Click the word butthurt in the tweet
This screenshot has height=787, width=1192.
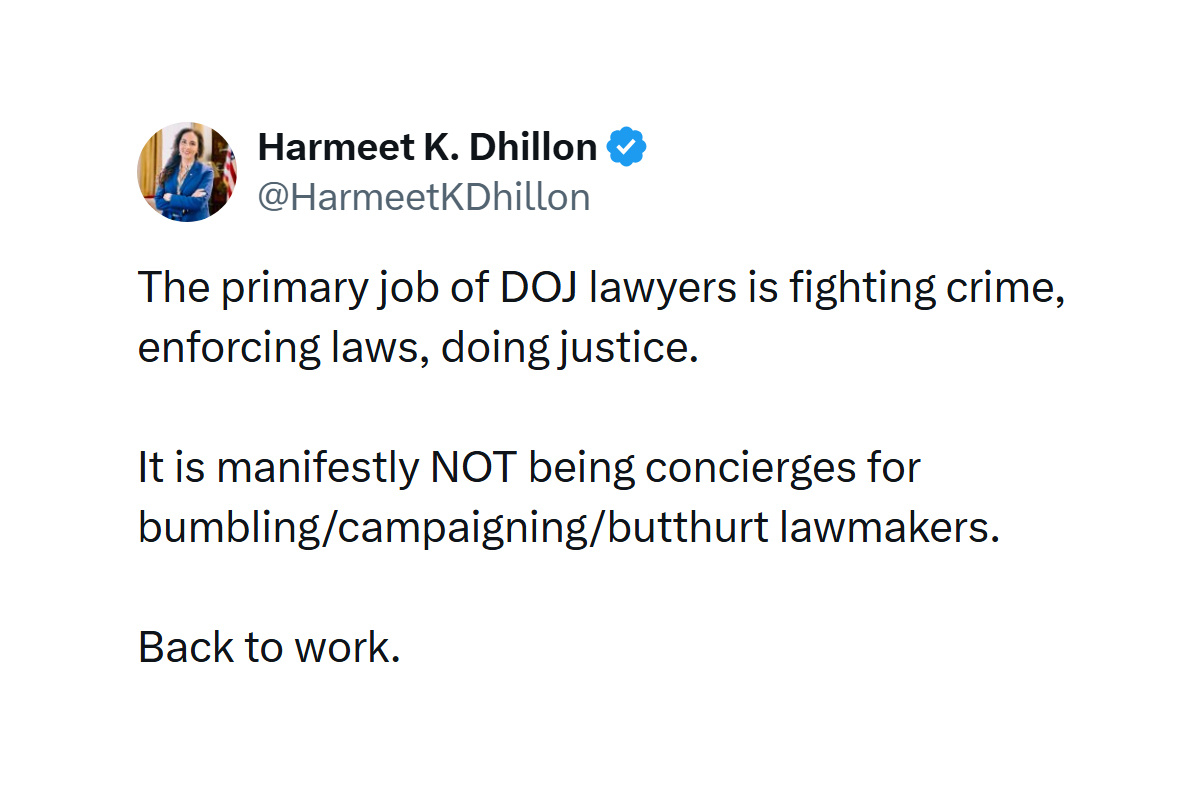687,528
